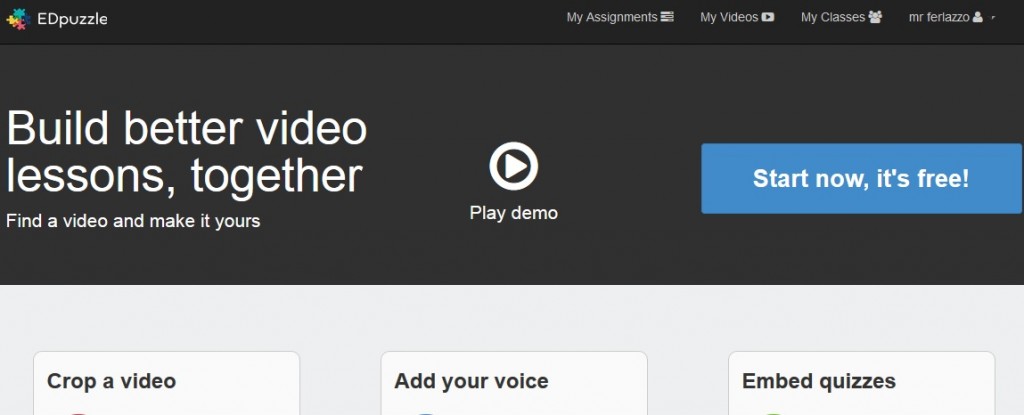Click the EDpuzzle brand name text

point(72,19)
